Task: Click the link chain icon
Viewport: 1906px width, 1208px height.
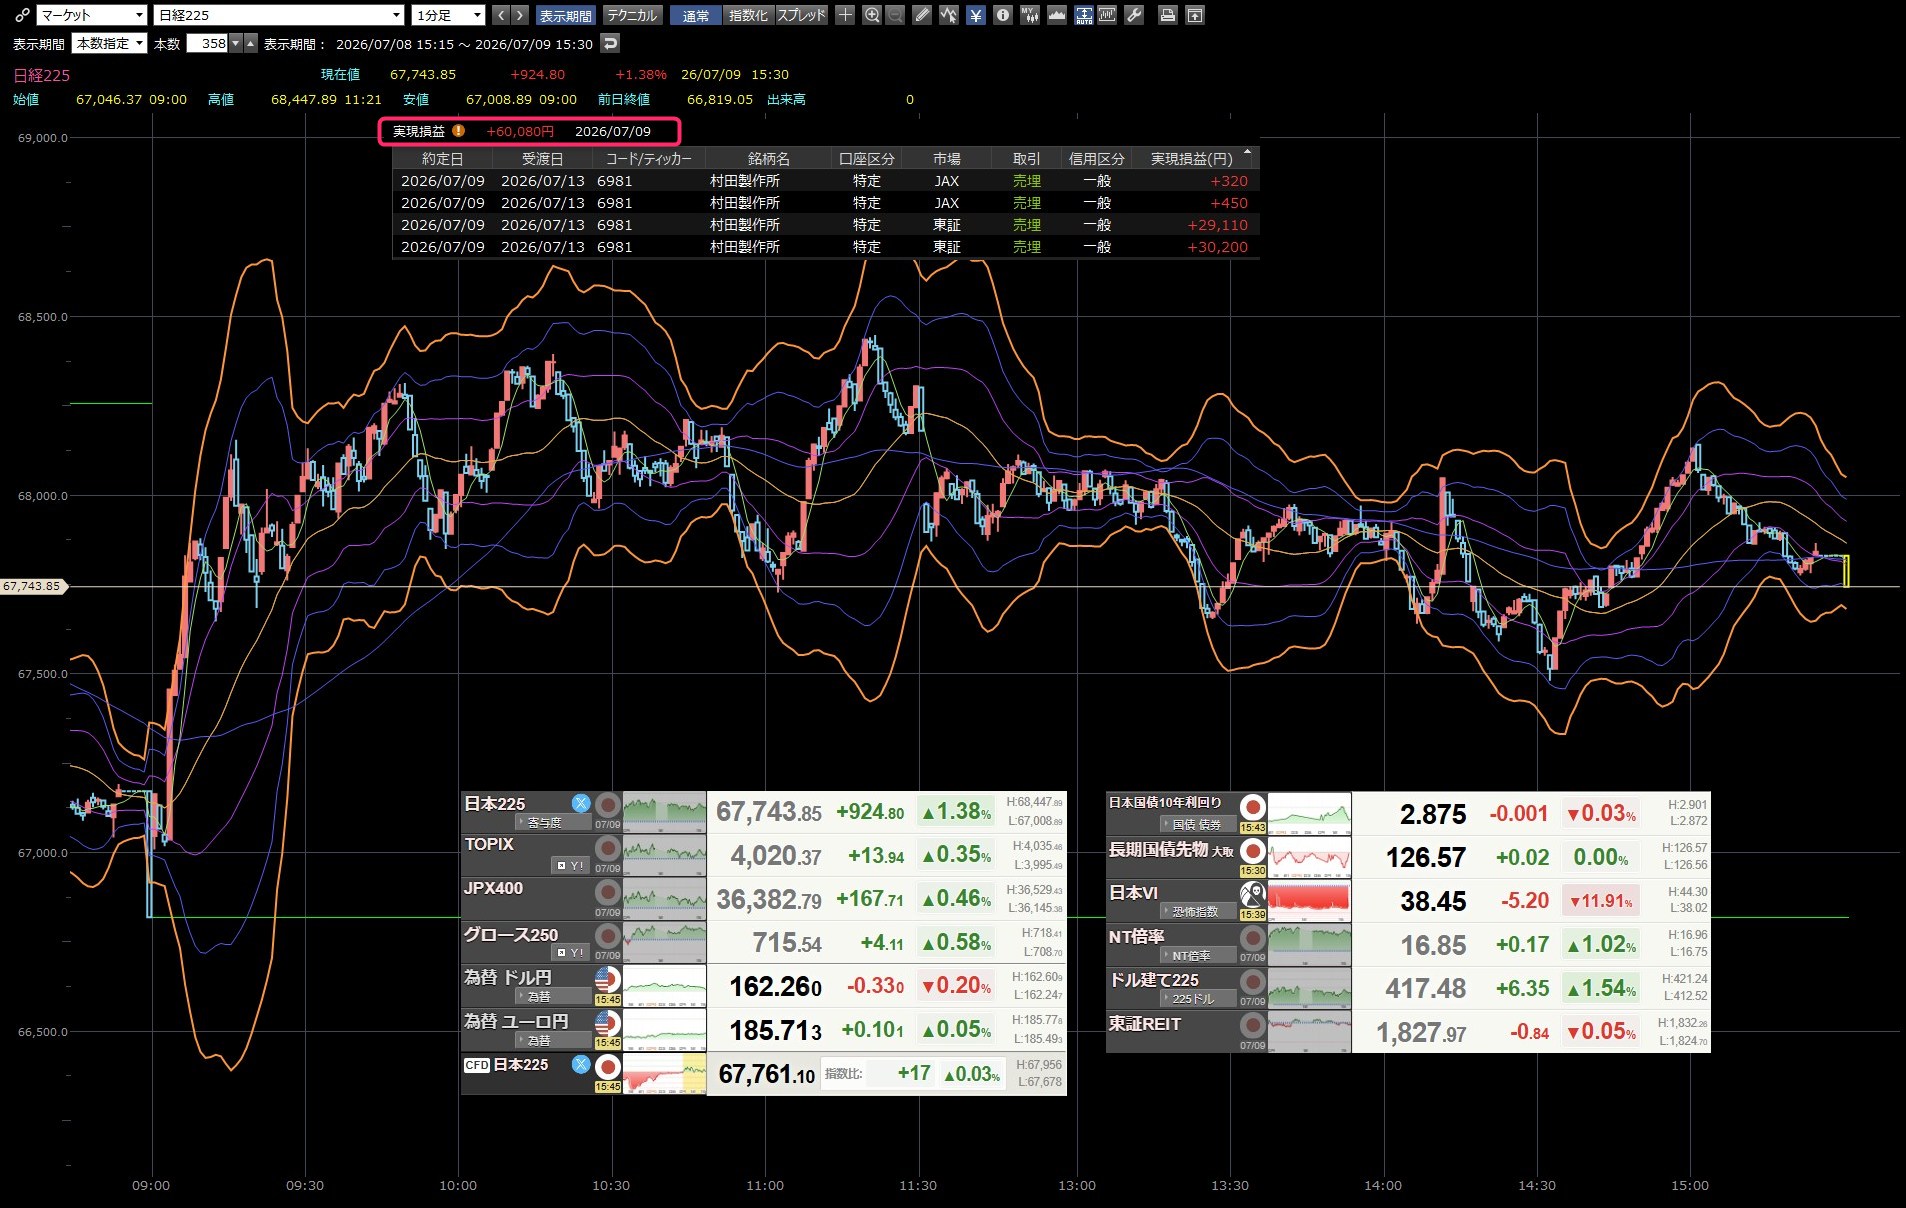Action: click(22, 15)
